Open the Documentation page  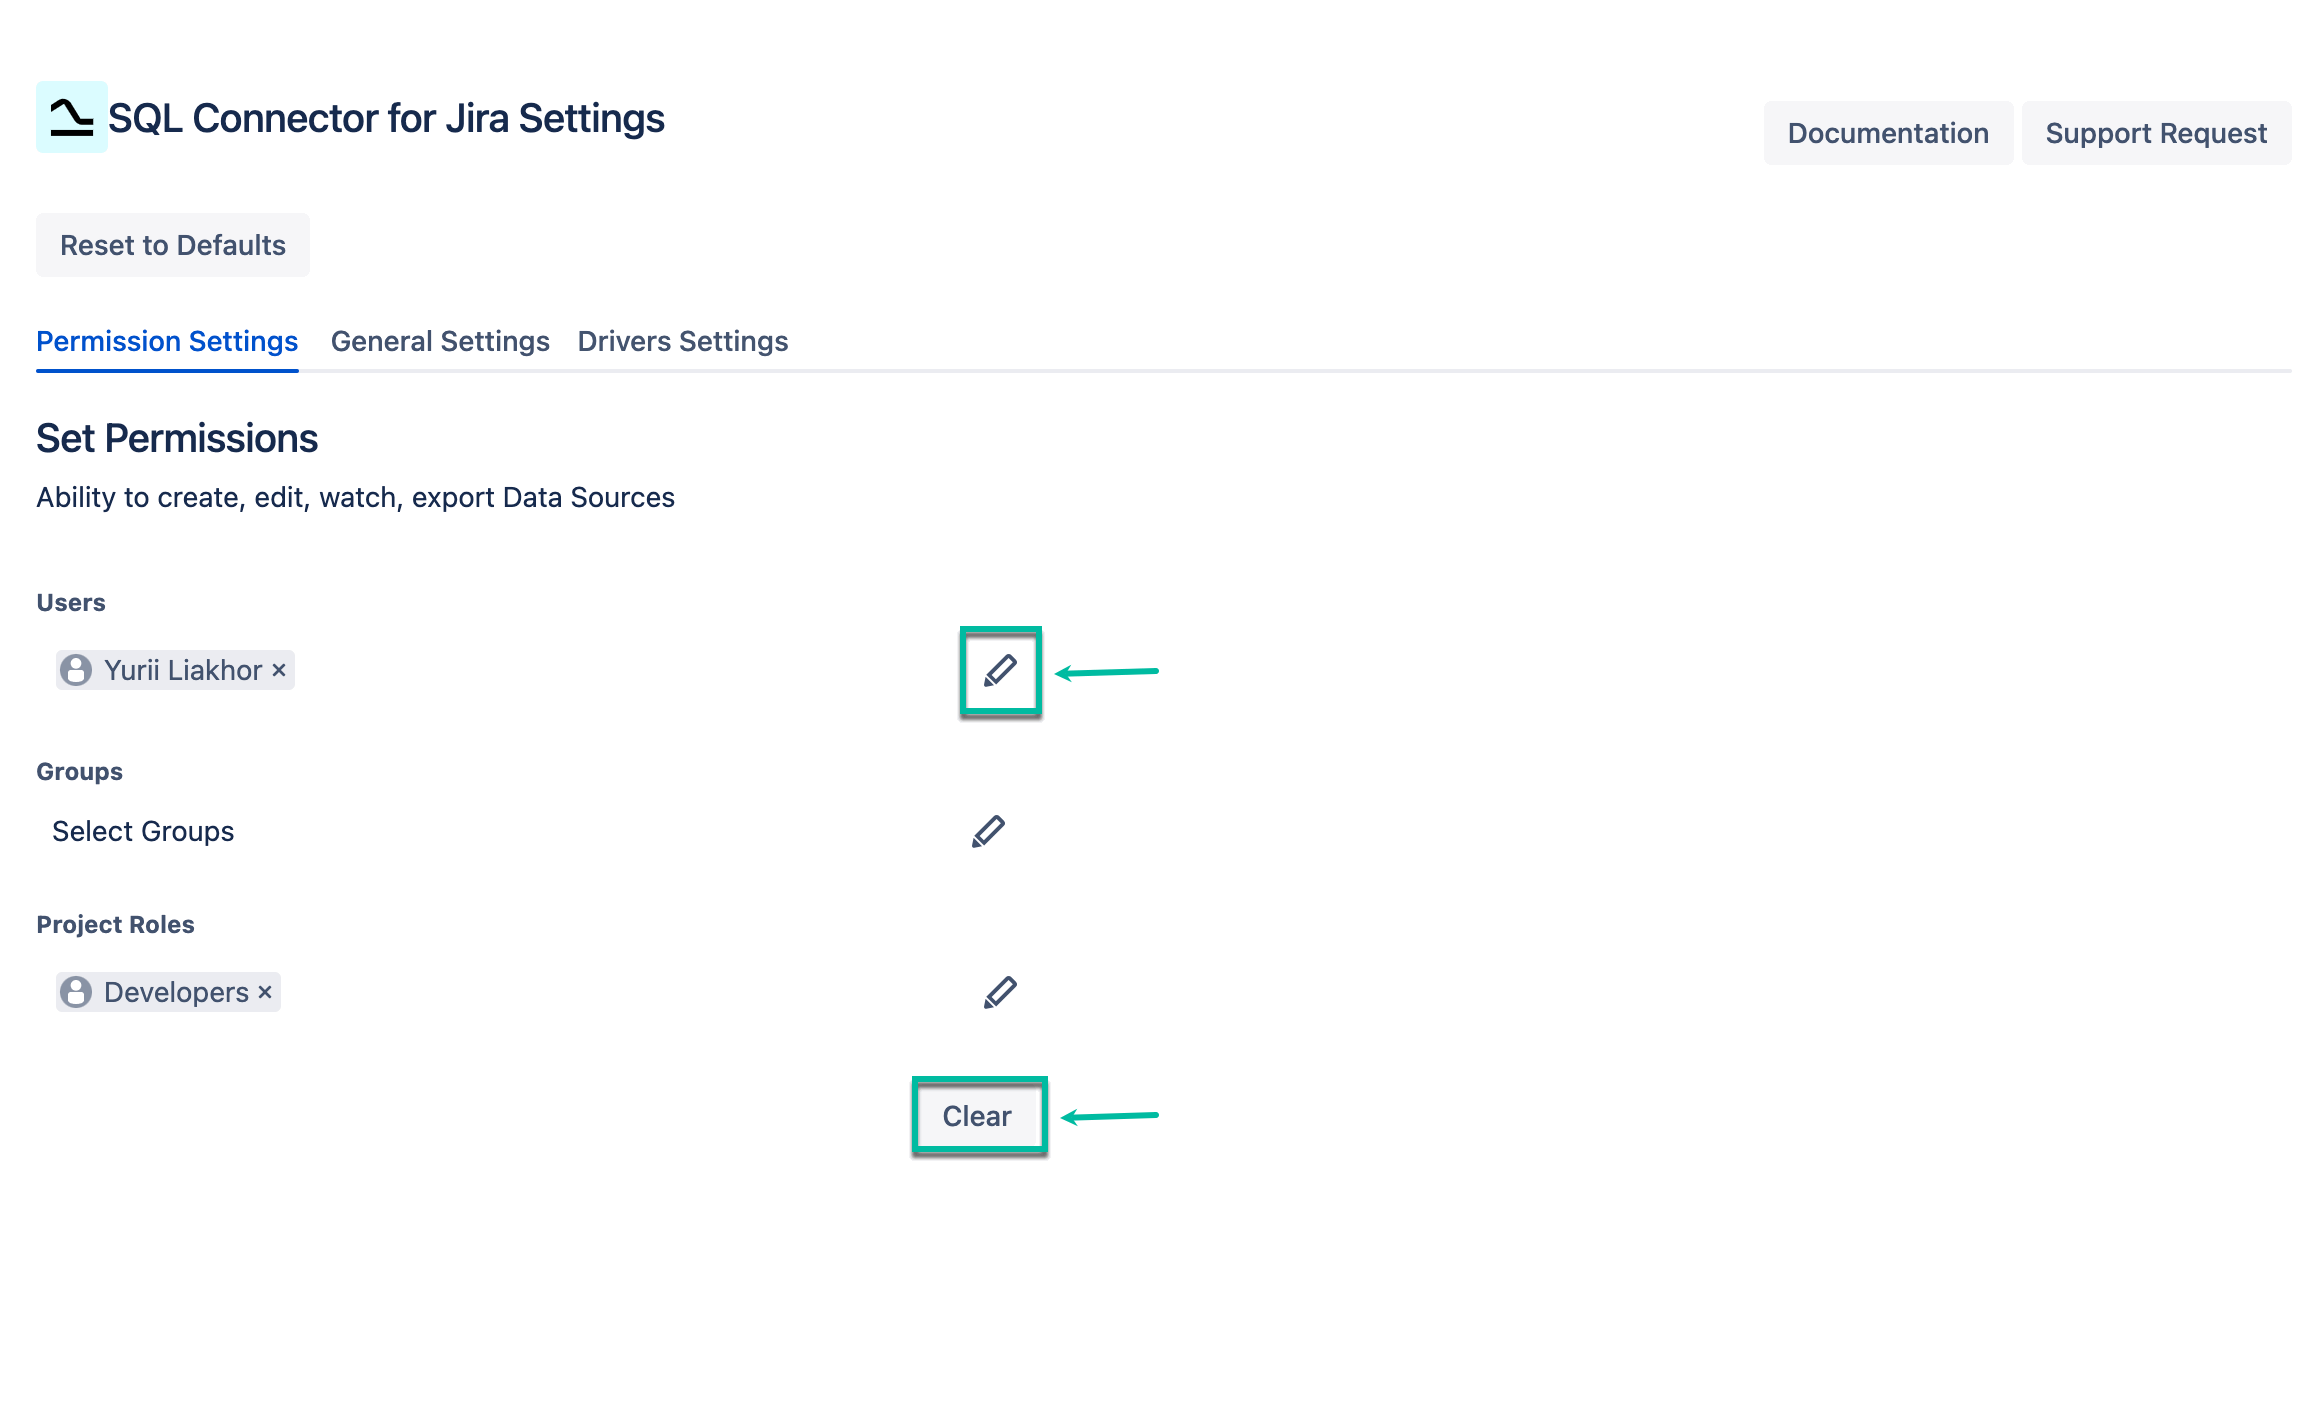point(1888,132)
